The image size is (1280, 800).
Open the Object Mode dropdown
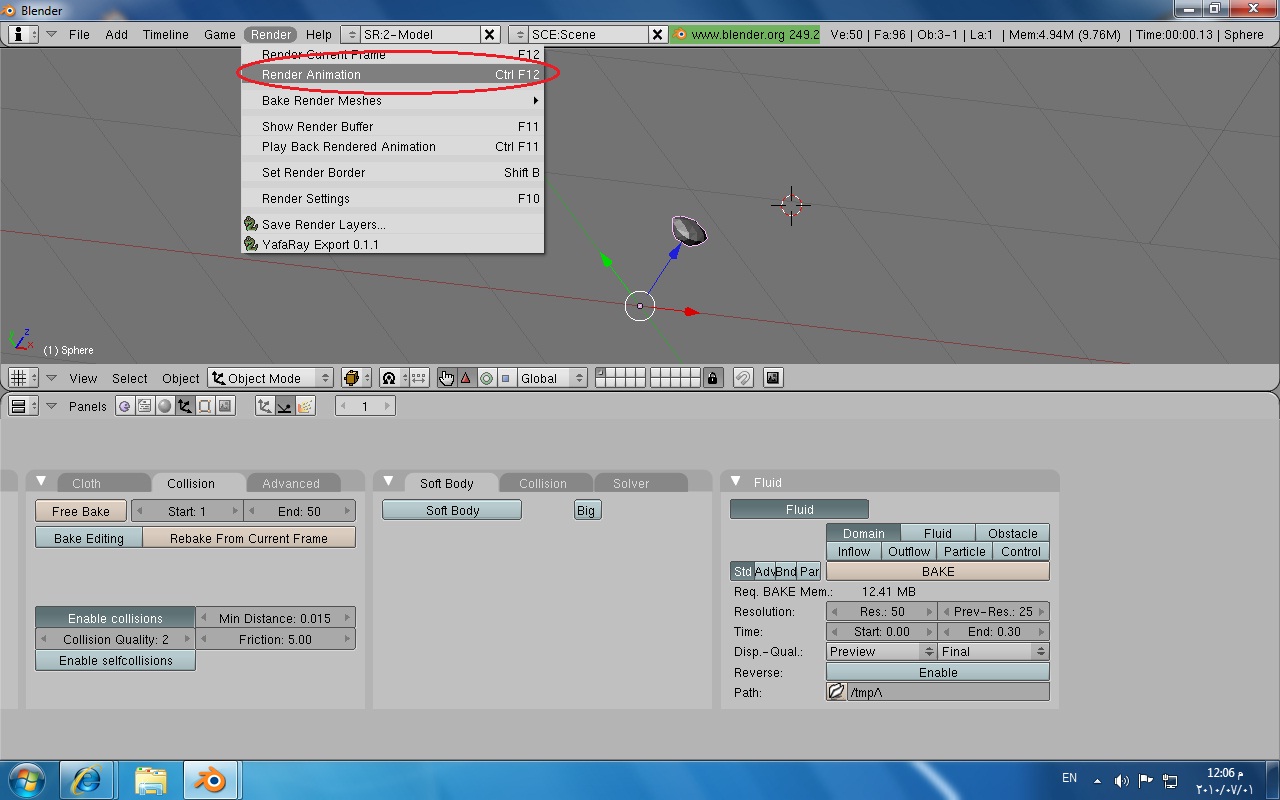(271, 378)
